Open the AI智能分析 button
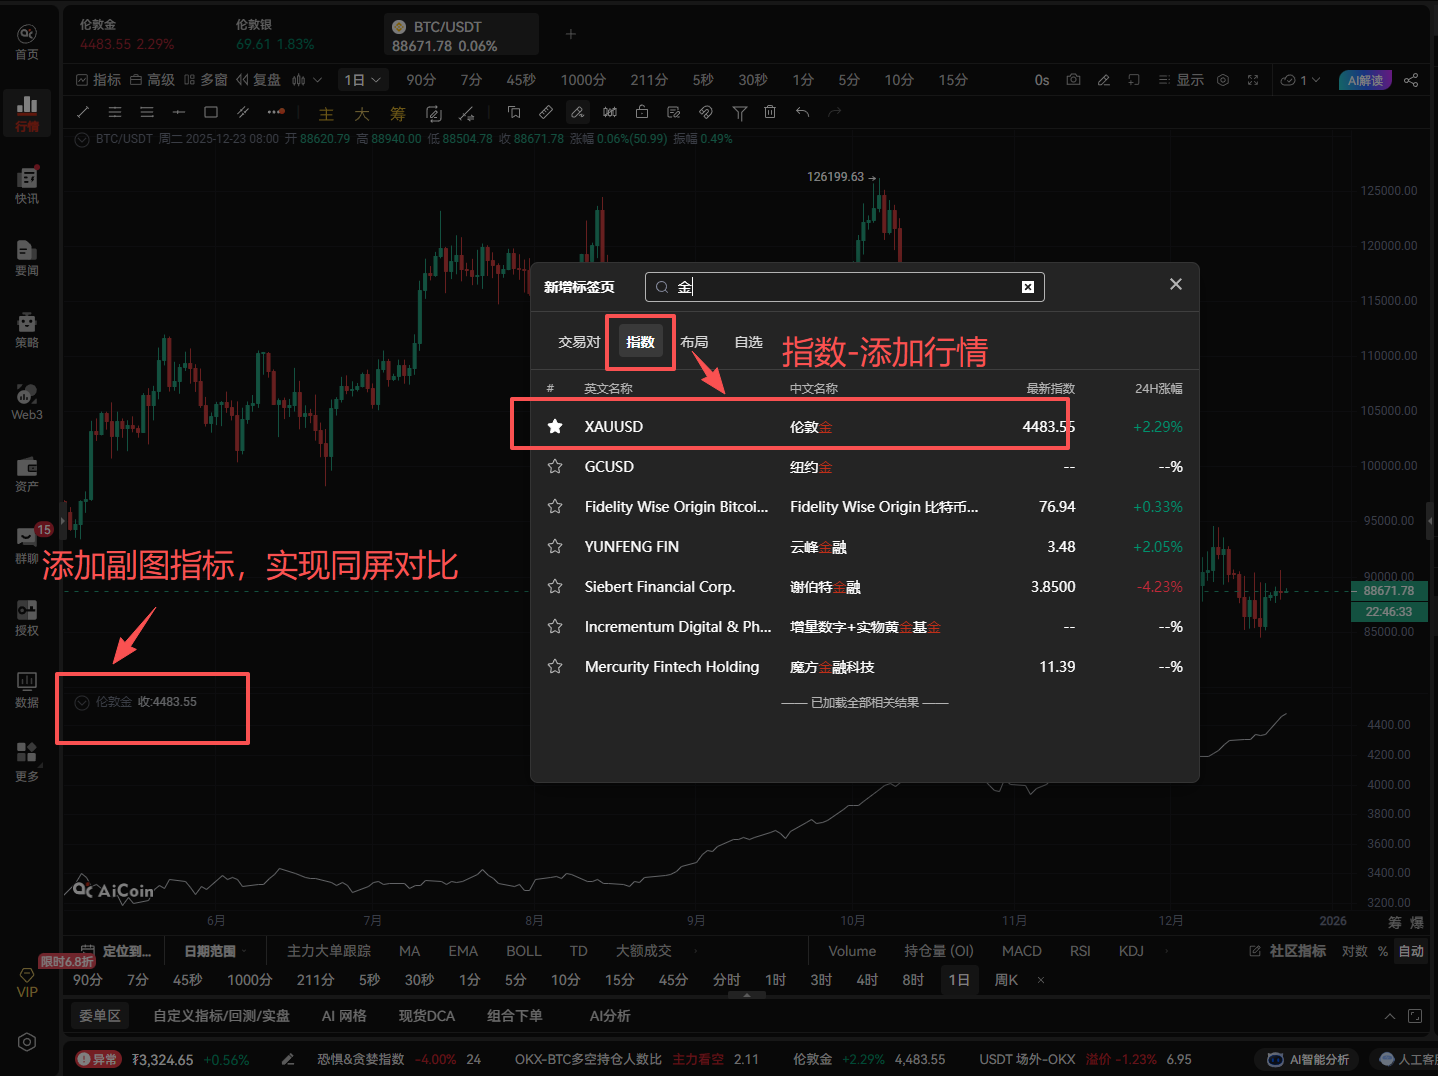Viewport: 1438px width, 1076px height. 1308,1059
